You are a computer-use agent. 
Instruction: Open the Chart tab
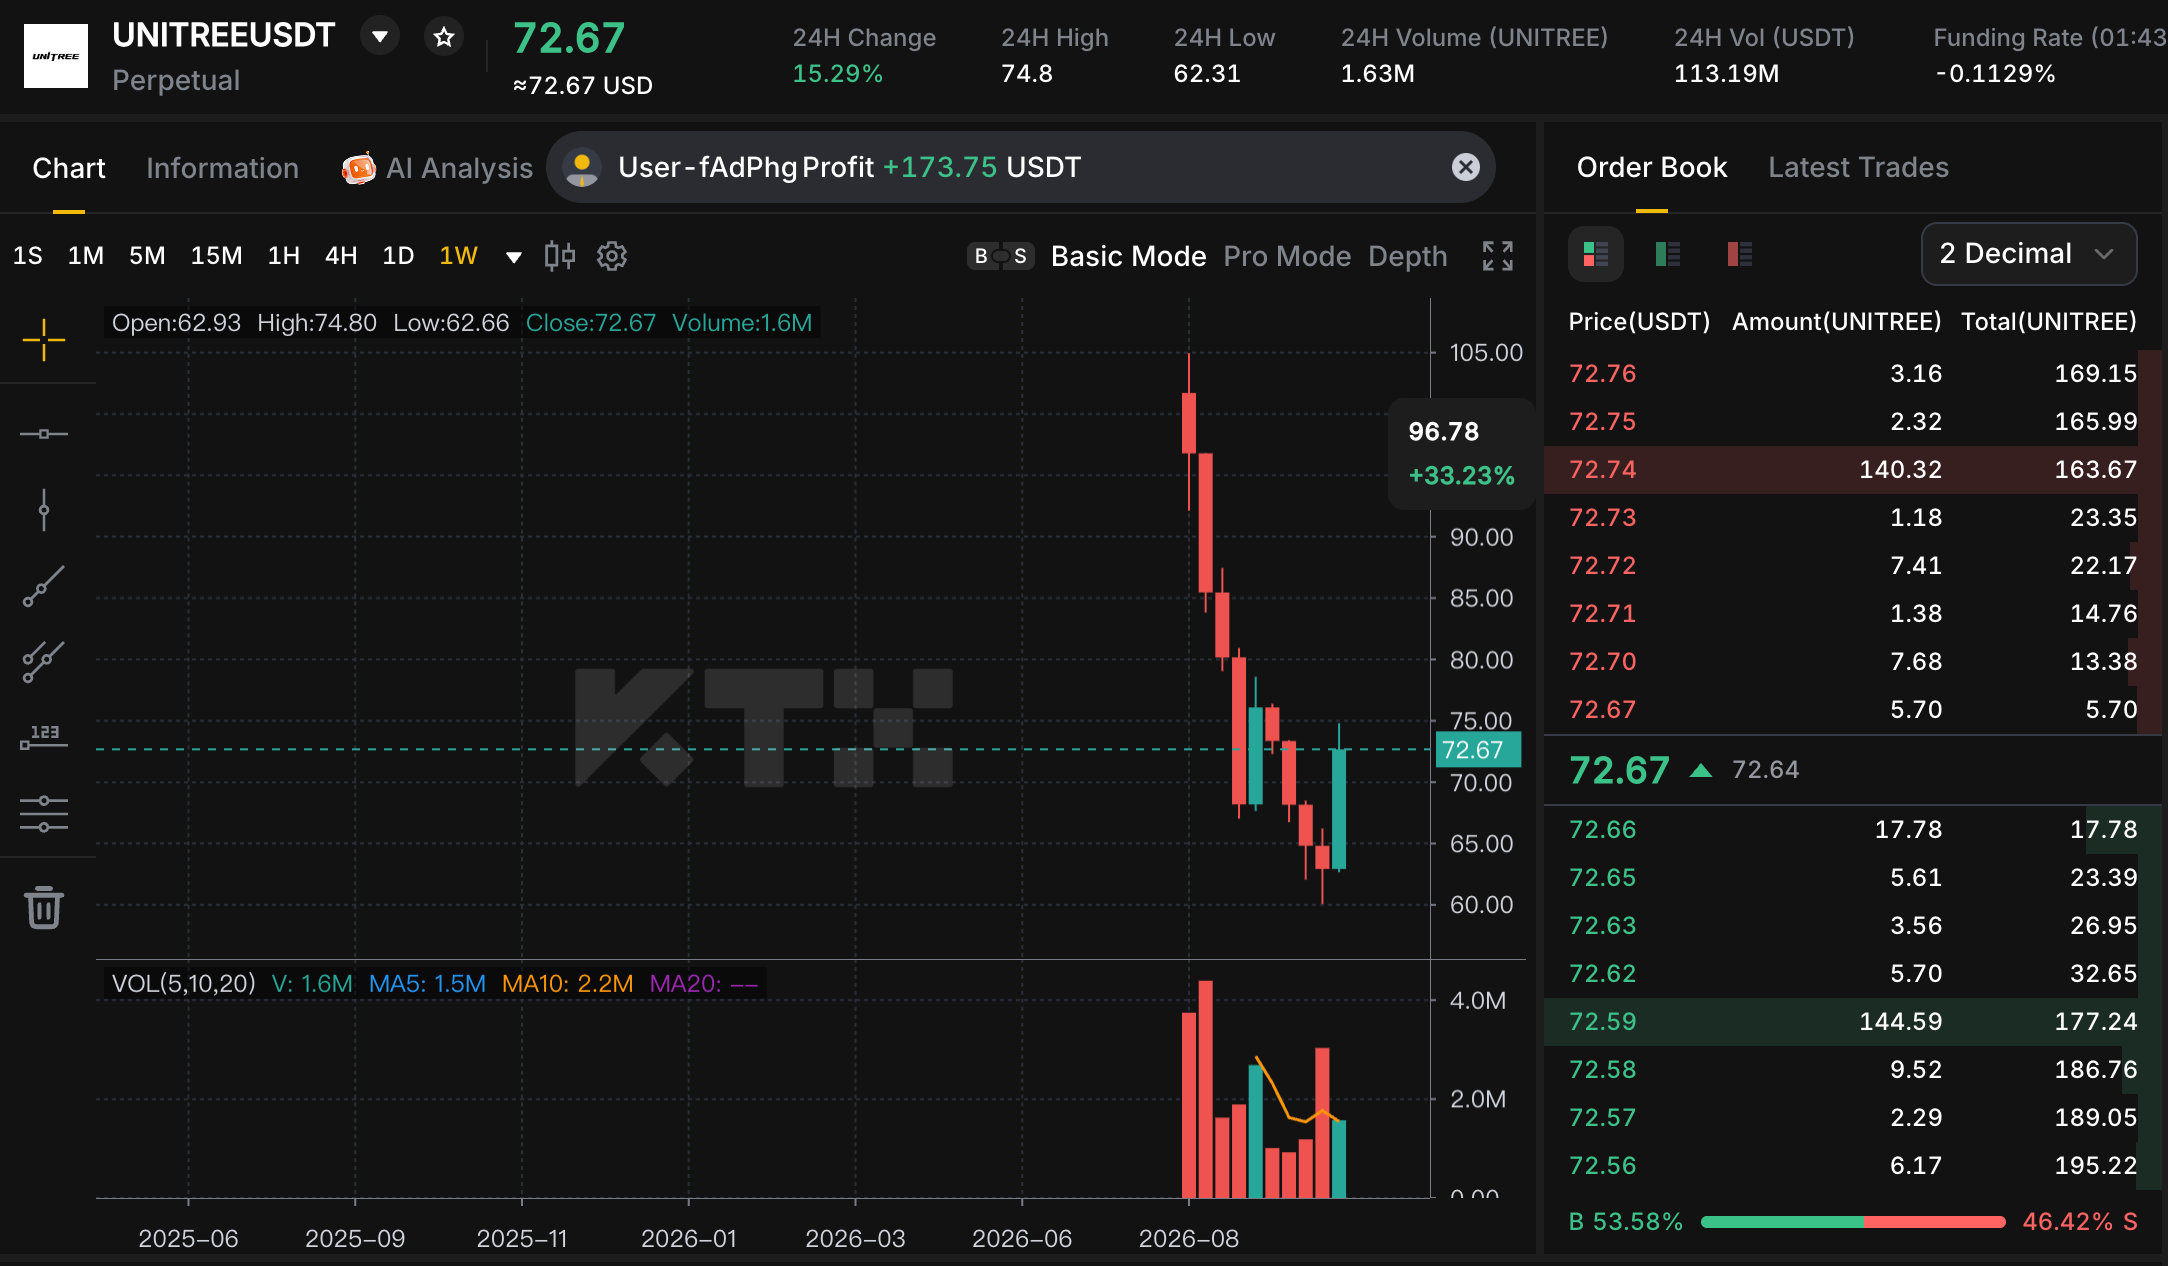click(x=69, y=168)
